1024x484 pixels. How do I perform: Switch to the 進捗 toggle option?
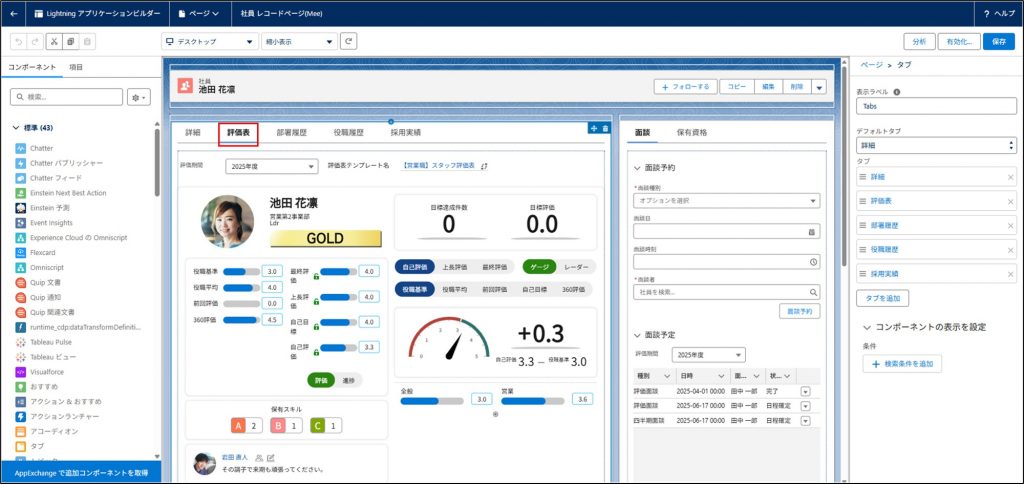click(348, 381)
